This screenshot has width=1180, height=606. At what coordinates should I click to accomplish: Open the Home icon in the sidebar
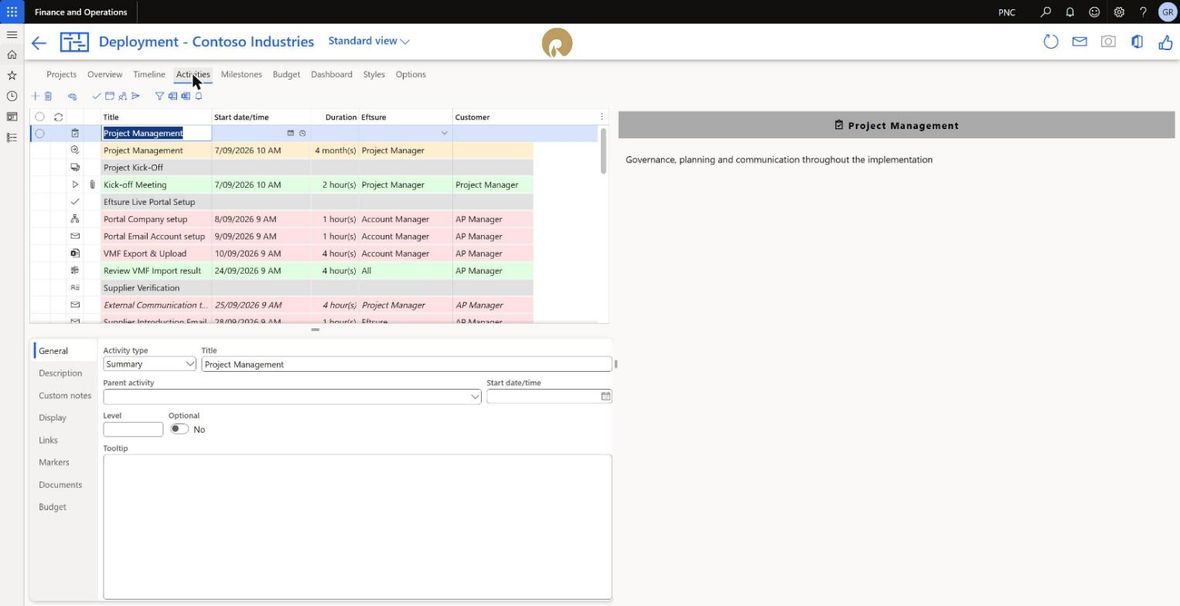(12, 55)
